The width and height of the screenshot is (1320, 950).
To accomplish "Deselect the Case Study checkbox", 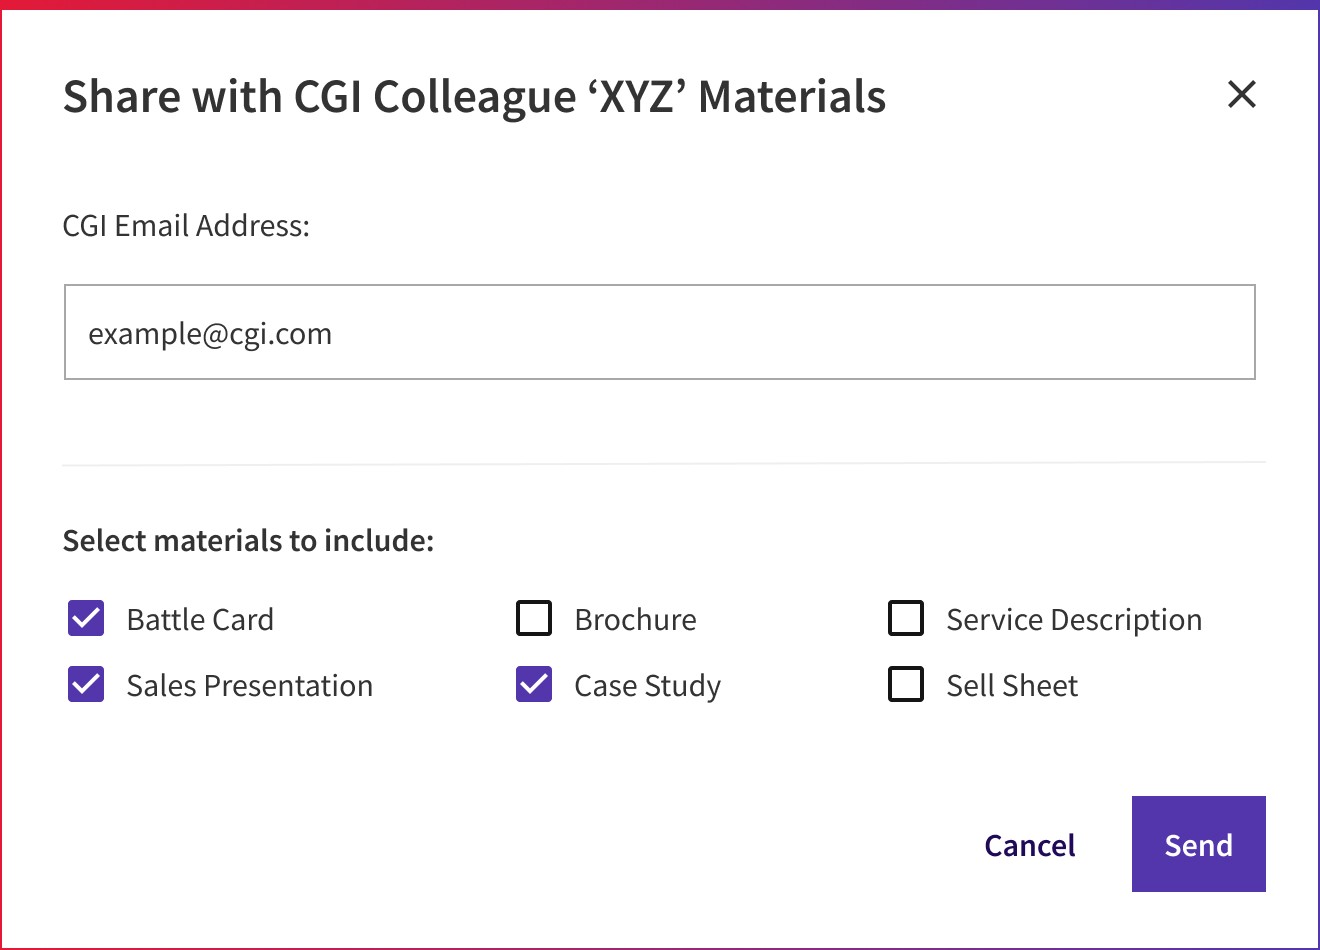I will point(534,684).
